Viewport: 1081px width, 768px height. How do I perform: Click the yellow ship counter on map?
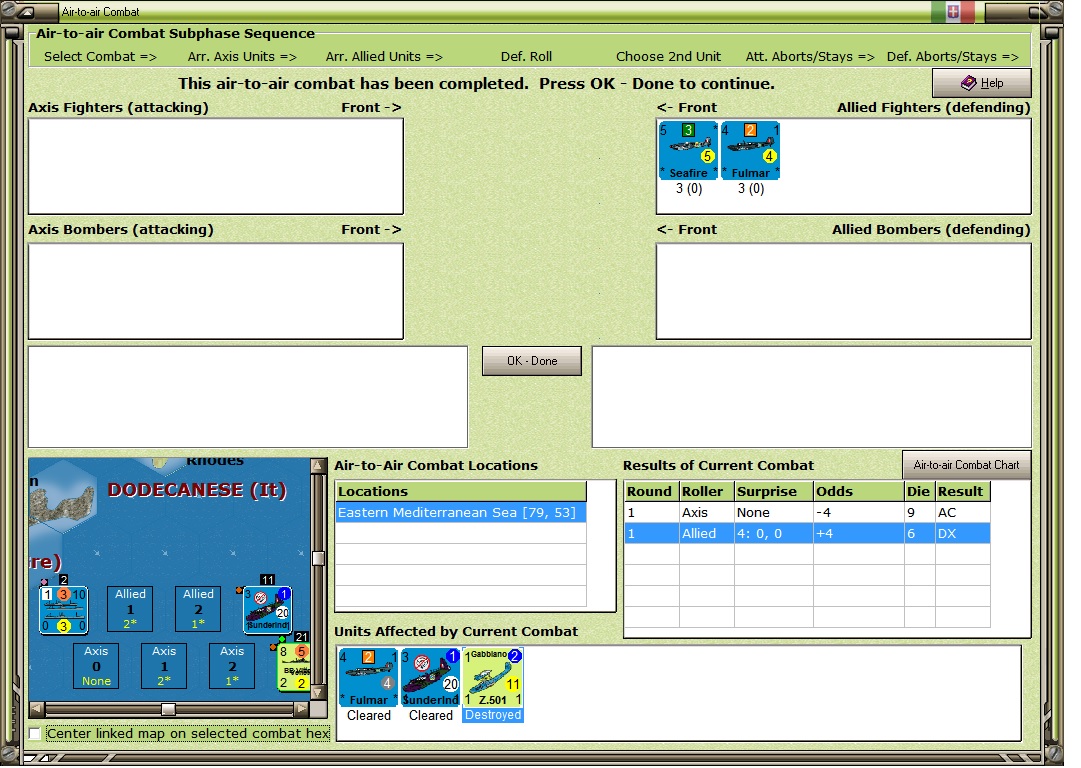pyautogui.click(x=294, y=667)
